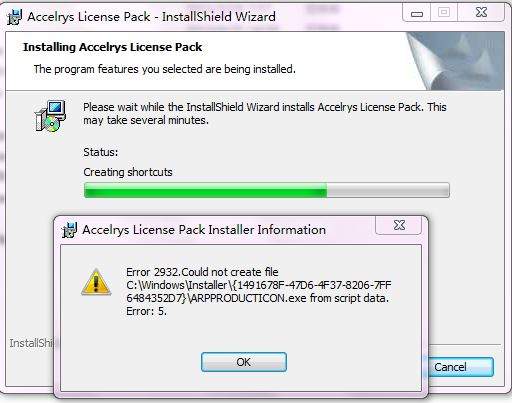Click the yellow warning triangle icon
Viewport: 512px width, 403px height.
coord(96,282)
